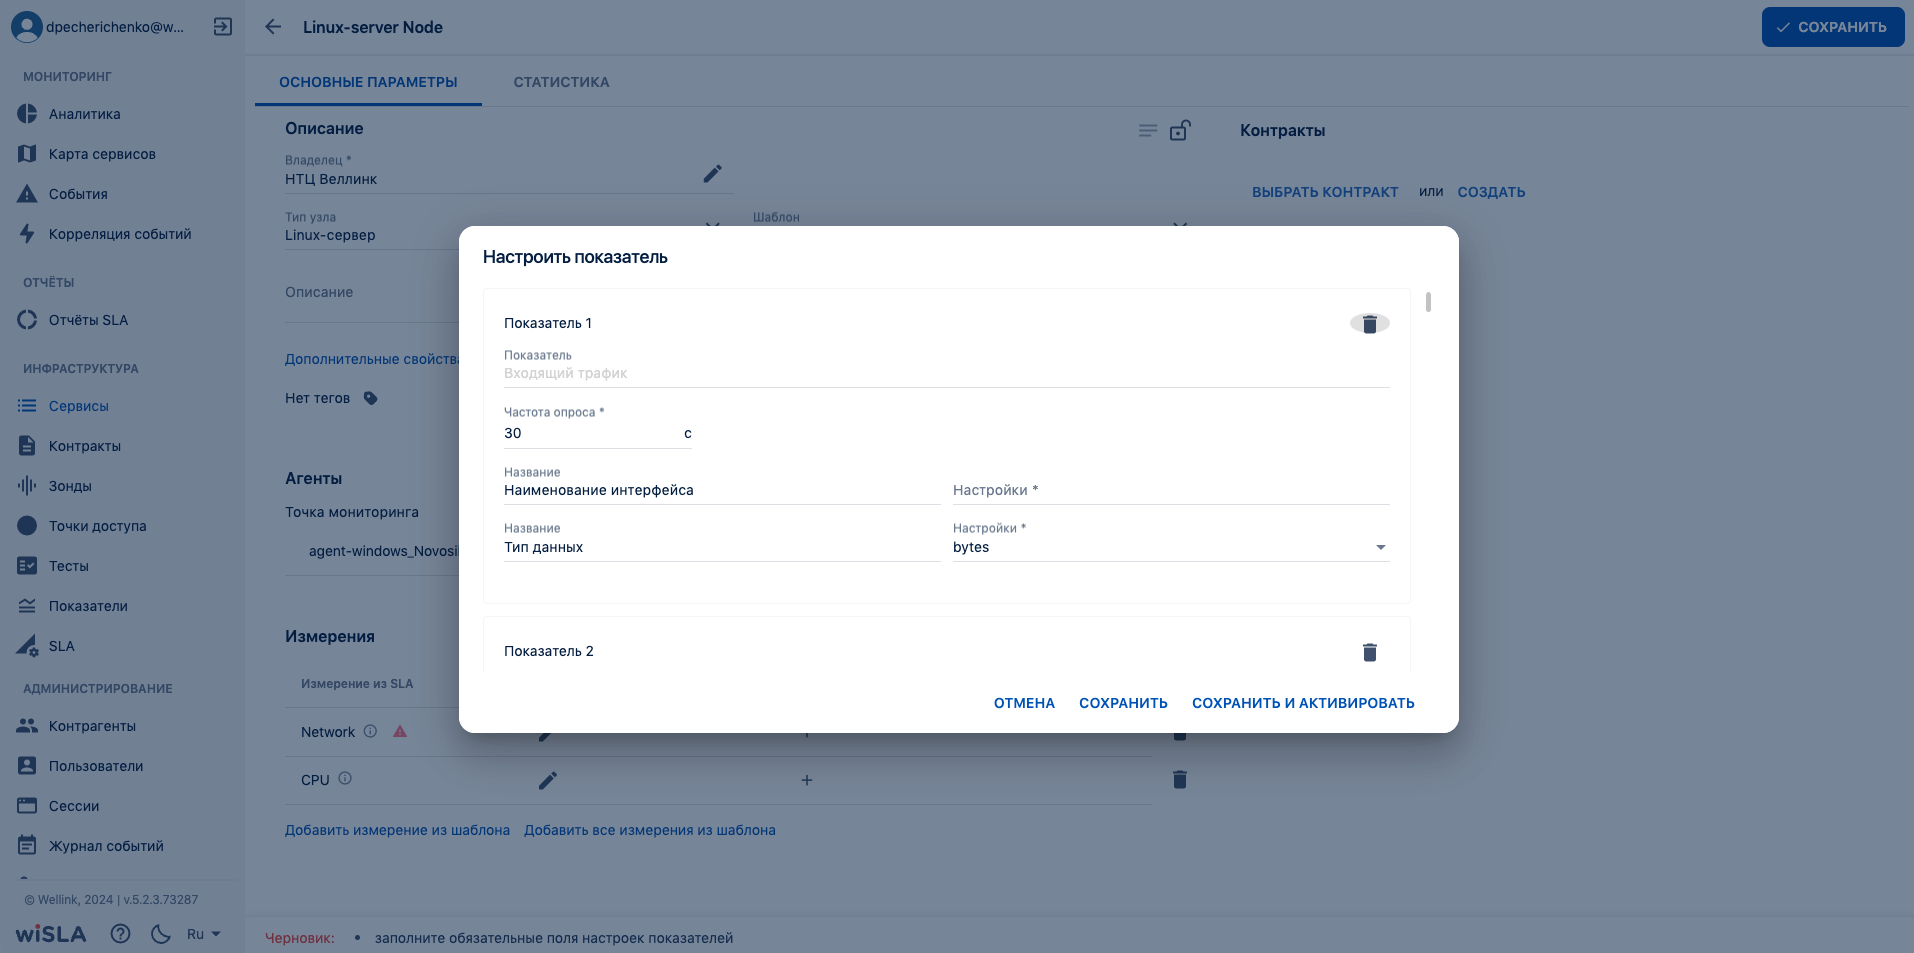
Task: Edit the owner with the pencil icon
Action: pos(712,174)
